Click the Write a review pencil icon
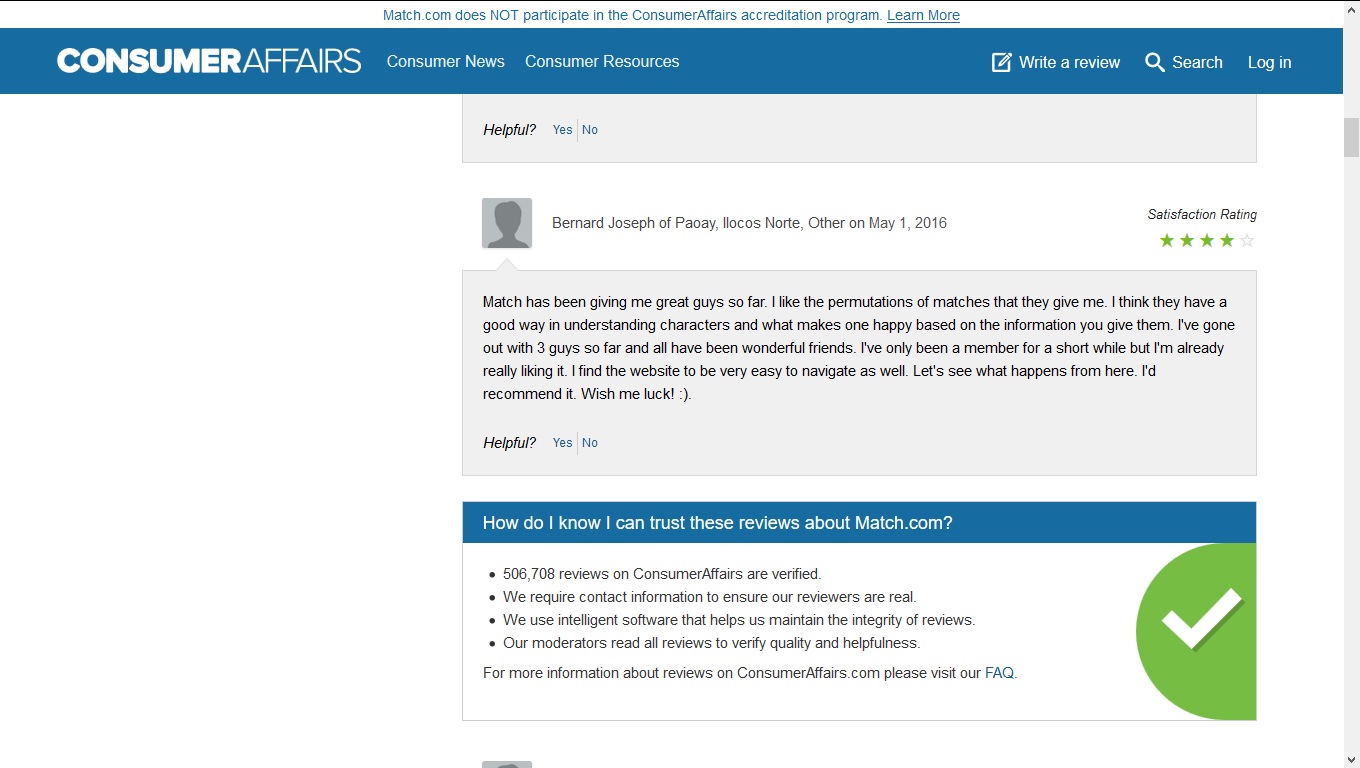The height and width of the screenshot is (768, 1360). [x=1001, y=62]
